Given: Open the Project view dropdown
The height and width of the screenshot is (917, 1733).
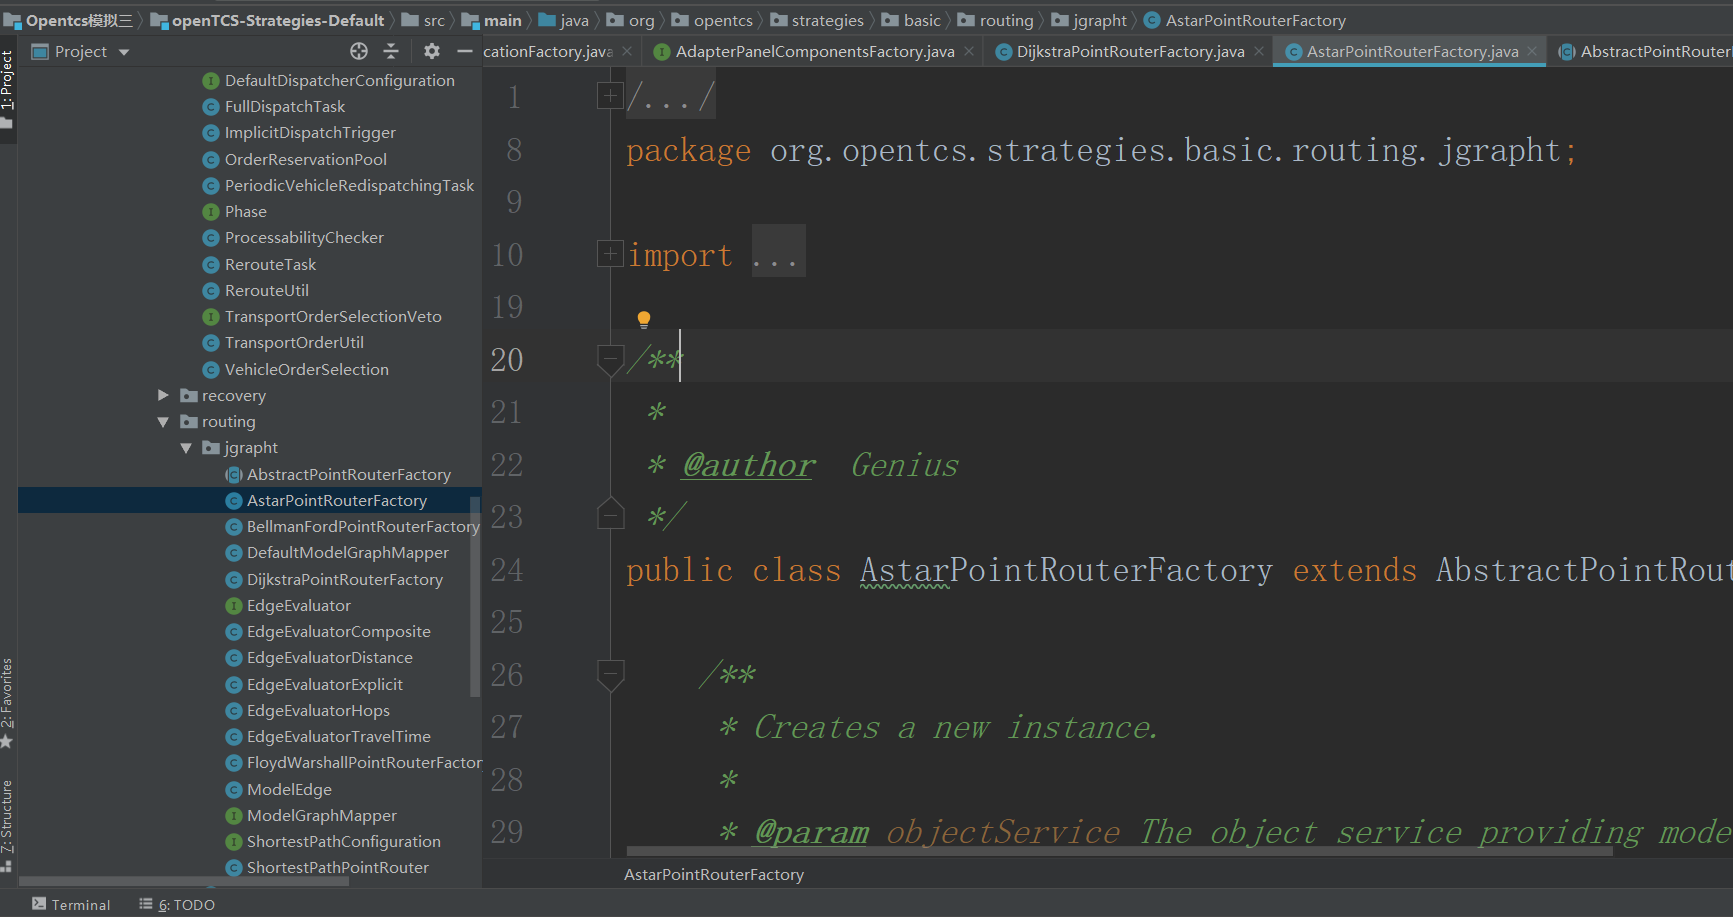Looking at the screenshot, I should pos(124,52).
